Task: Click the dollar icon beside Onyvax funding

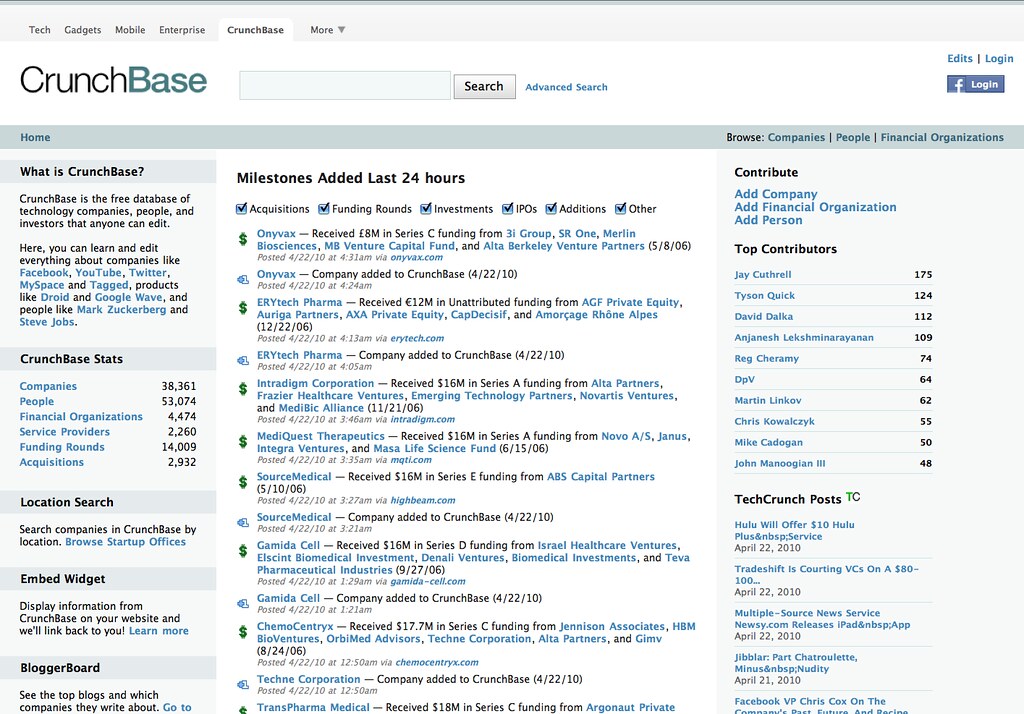Action: pyautogui.click(x=243, y=239)
